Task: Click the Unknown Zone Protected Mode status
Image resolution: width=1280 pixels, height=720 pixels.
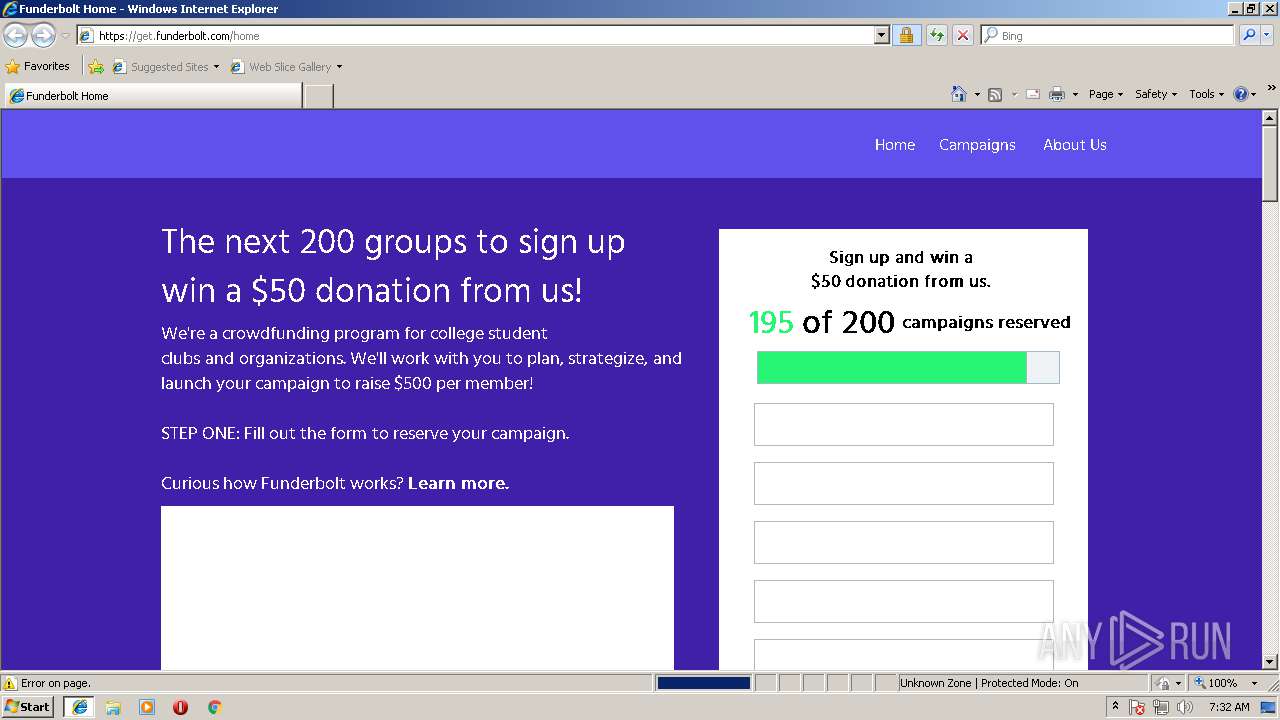Action: pyautogui.click(x=989, y=683)
